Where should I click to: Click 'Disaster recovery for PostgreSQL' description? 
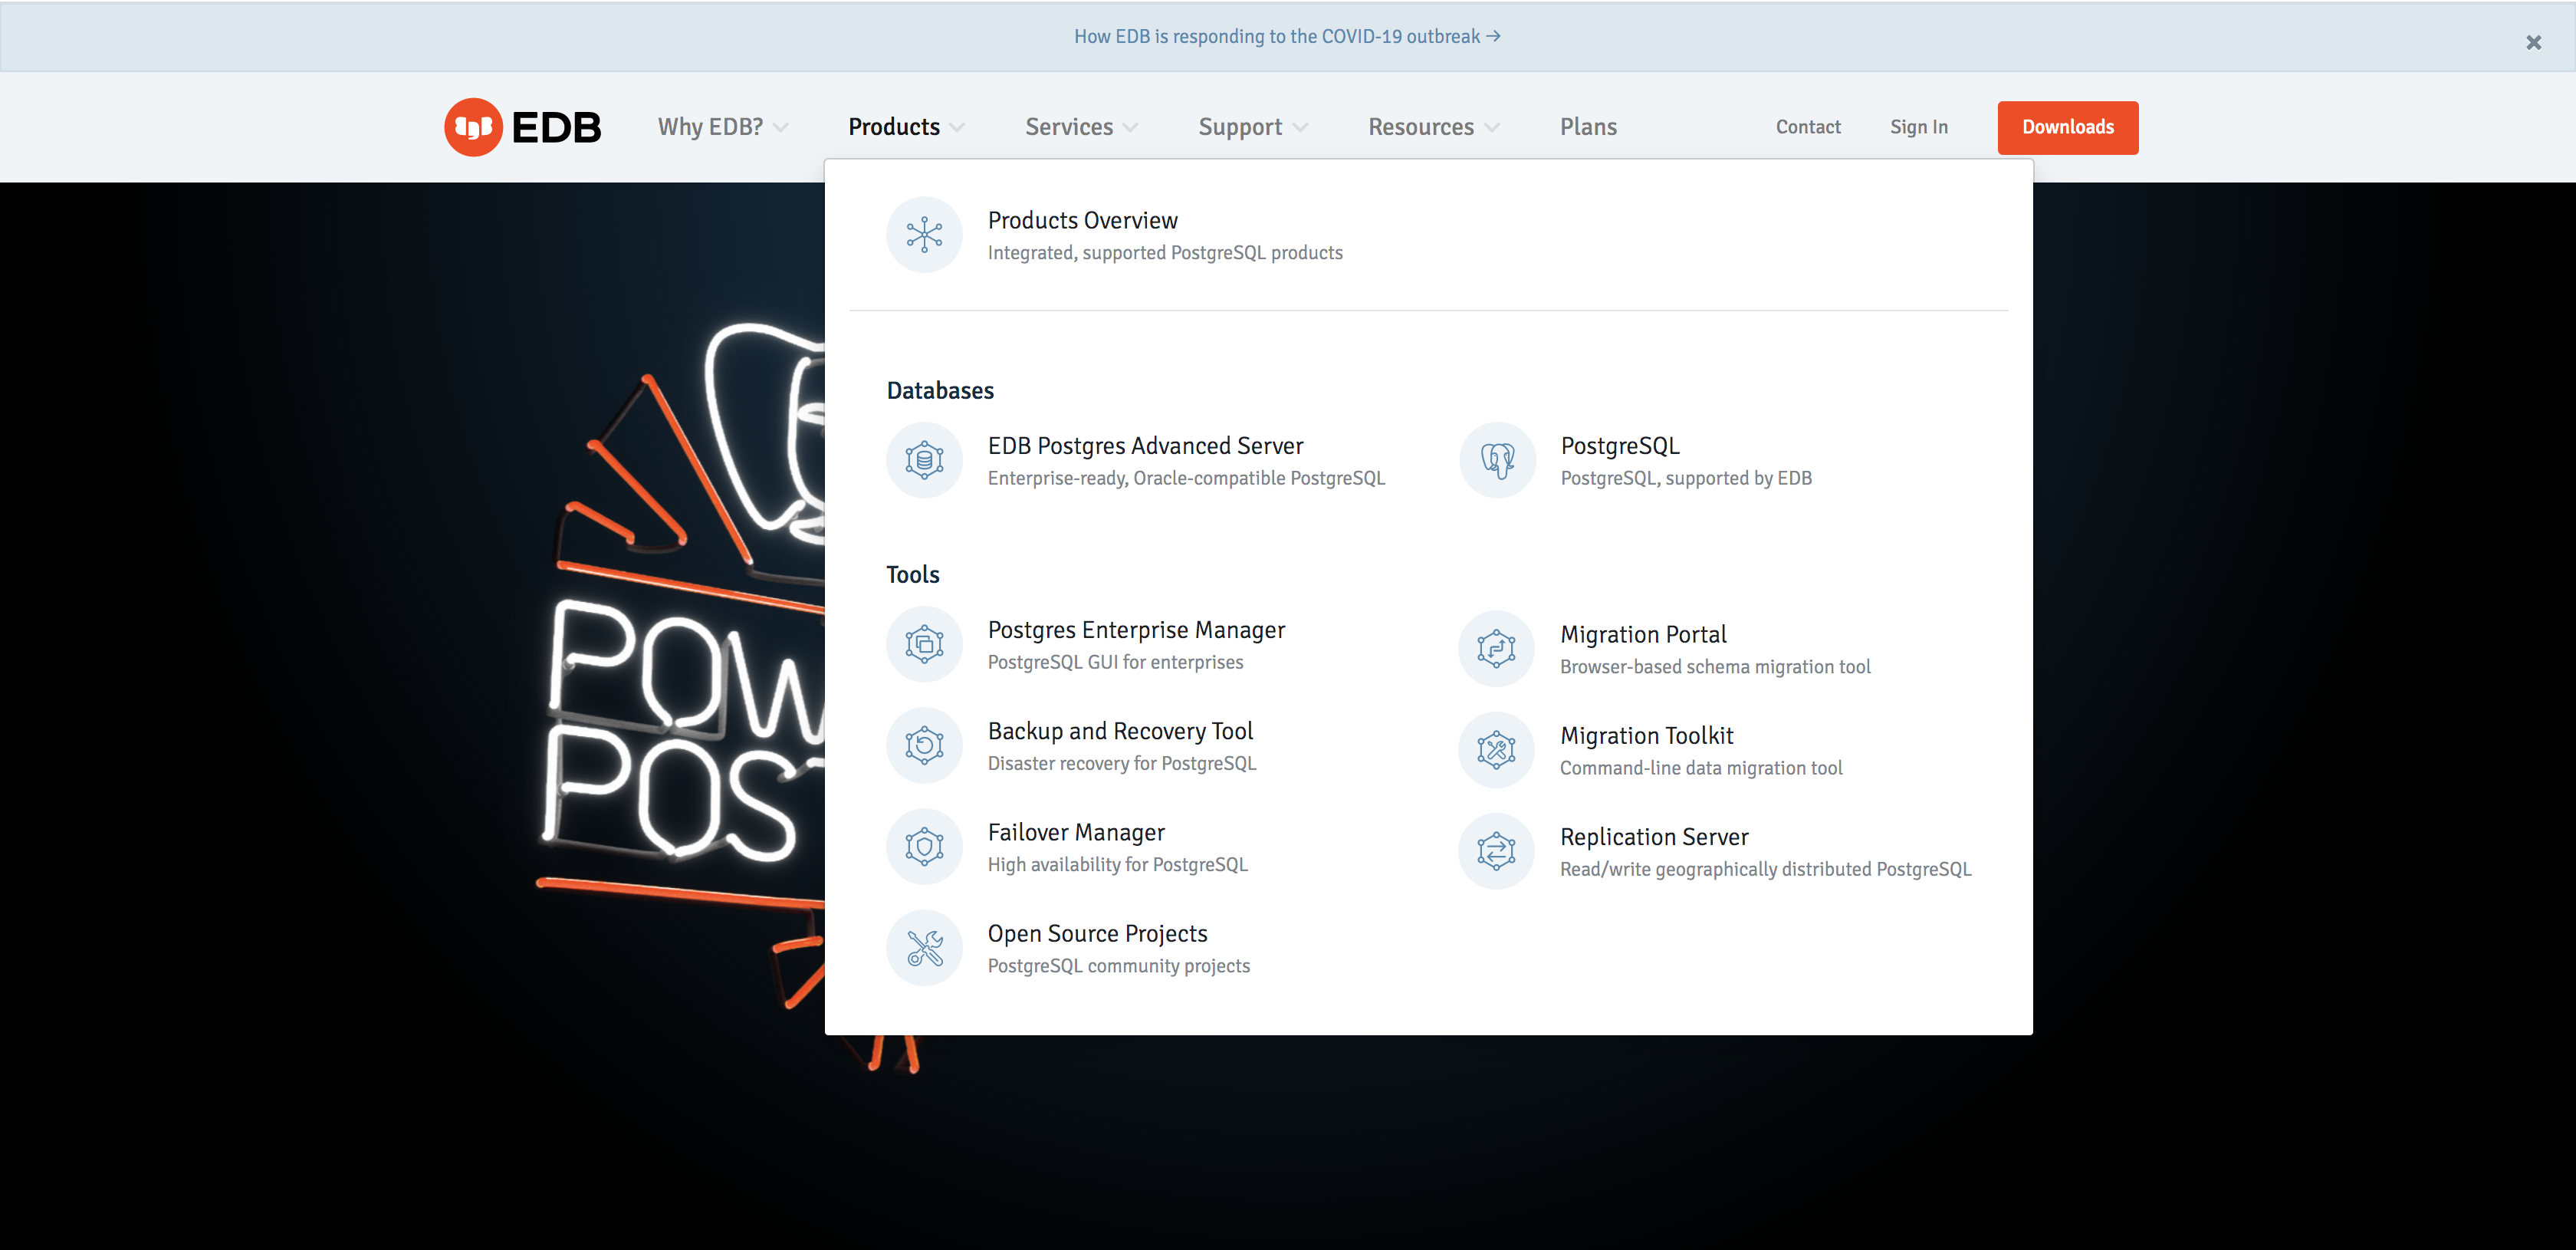point(1121,763)
